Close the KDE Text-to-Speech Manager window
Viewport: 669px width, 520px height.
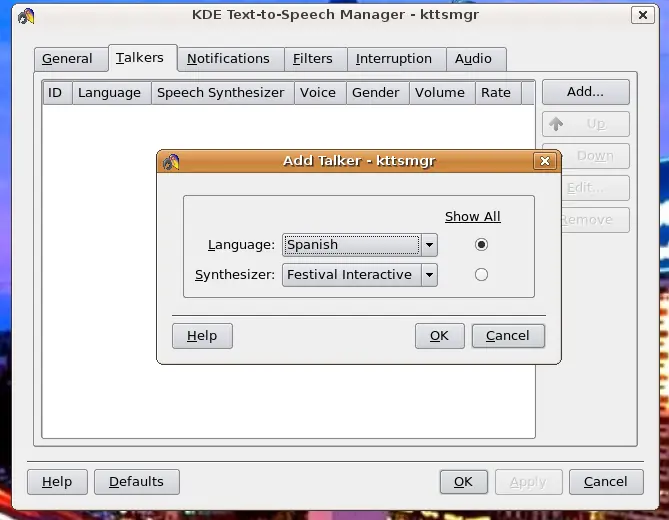(x=643, y=15)
